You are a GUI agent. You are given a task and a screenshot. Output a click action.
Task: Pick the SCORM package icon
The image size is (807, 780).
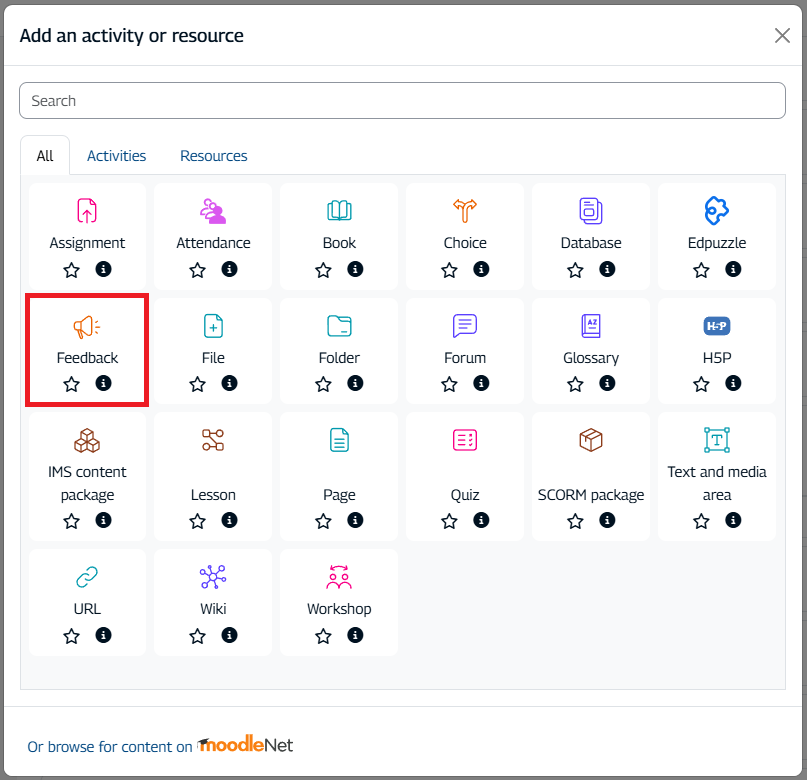[591, 440]
